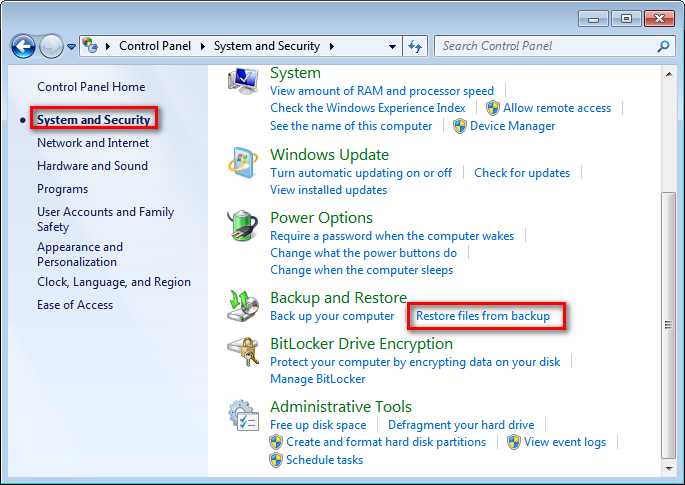Open BitLocker Drive Encryption heading
Image resolution: width=685 pixels, height=485 pixels.
[361, 344]
